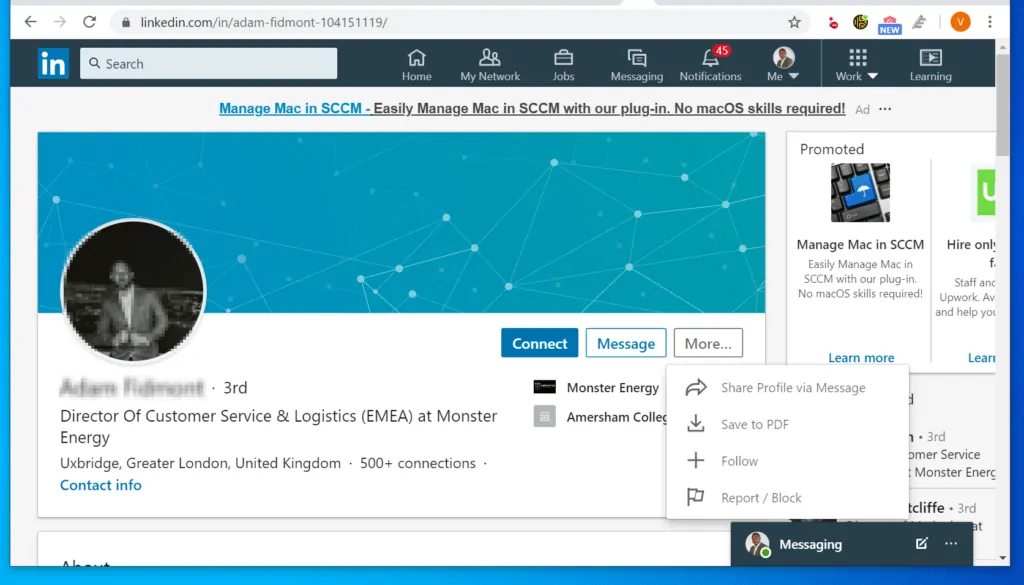Expand the Me dropdown menu

(x=784, y=65)
